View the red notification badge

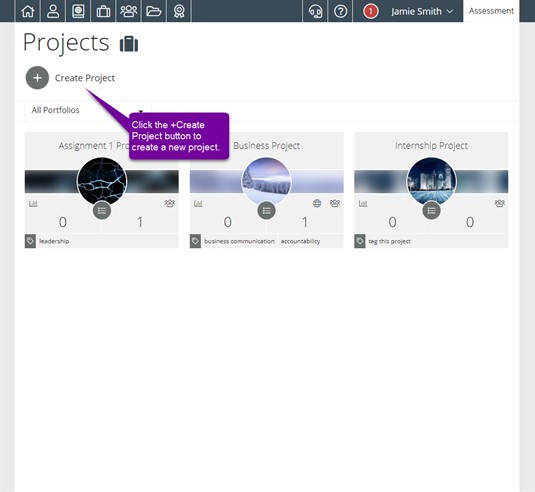pyautogui.click(x=371, y=12)
